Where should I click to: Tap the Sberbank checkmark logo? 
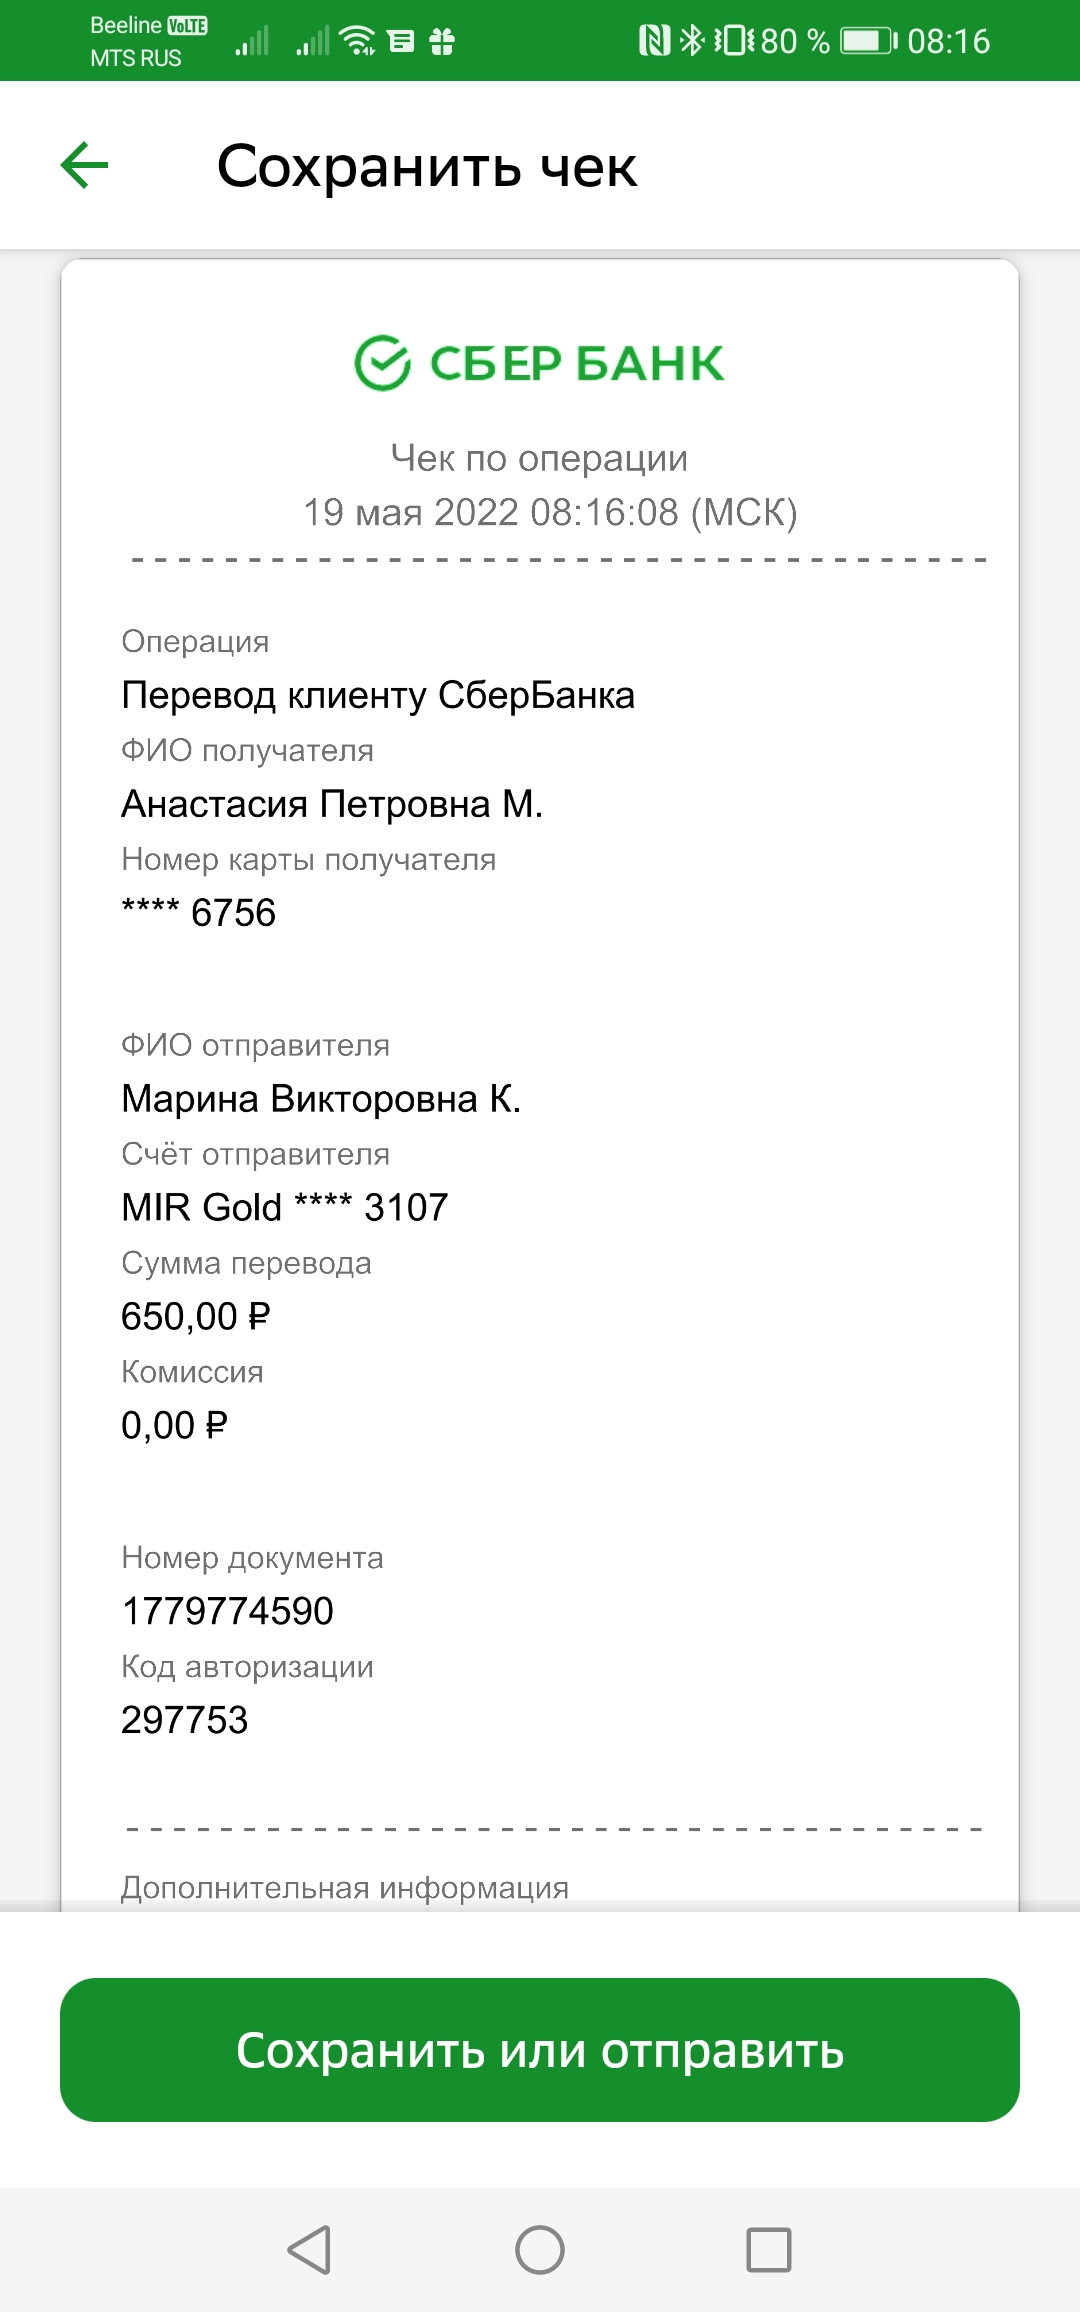pos(382,363)
